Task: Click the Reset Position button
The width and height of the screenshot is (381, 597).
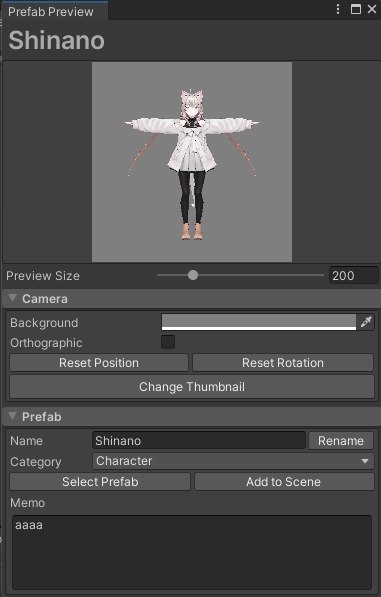Action: coord(99,363)
